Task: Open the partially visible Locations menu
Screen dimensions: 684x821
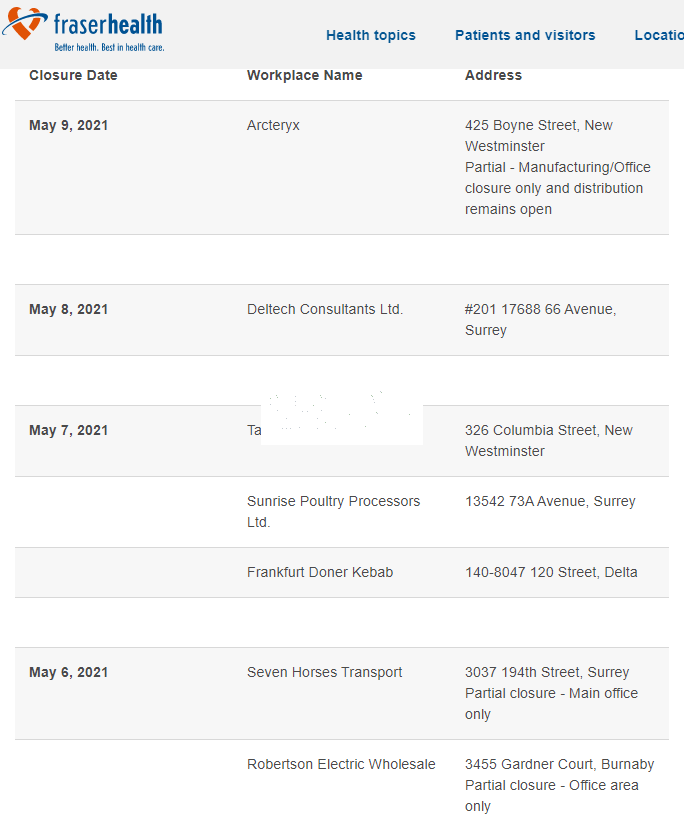Action: [x=659, y=35]
